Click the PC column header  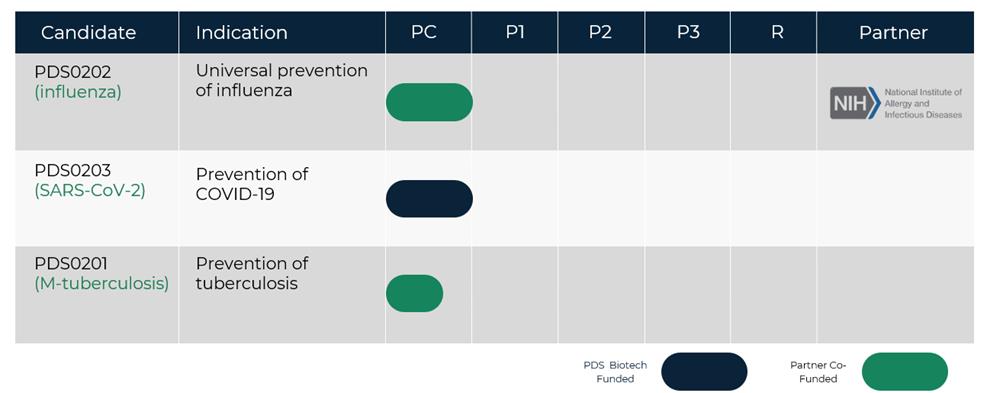click(424, 33)
